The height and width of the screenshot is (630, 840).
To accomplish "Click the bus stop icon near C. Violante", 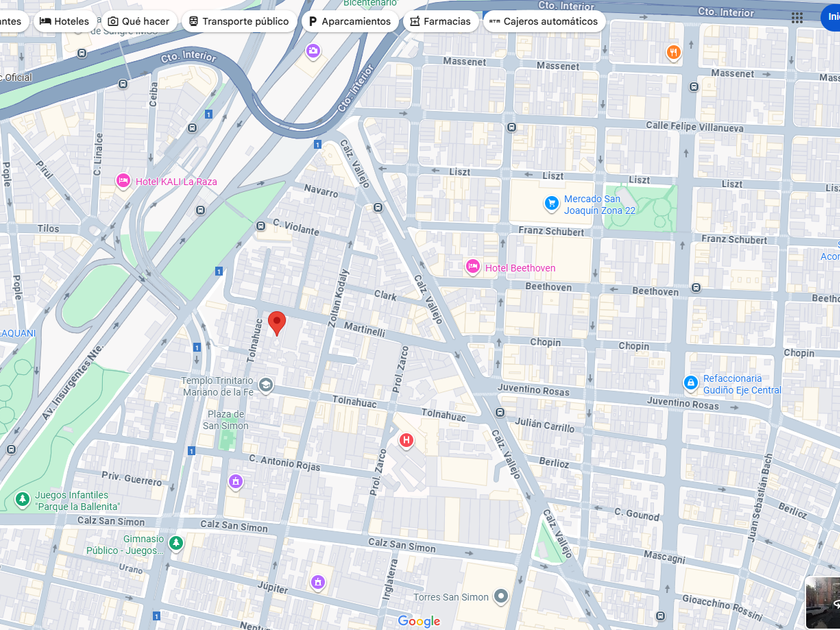I will click(x=261, y=226).
